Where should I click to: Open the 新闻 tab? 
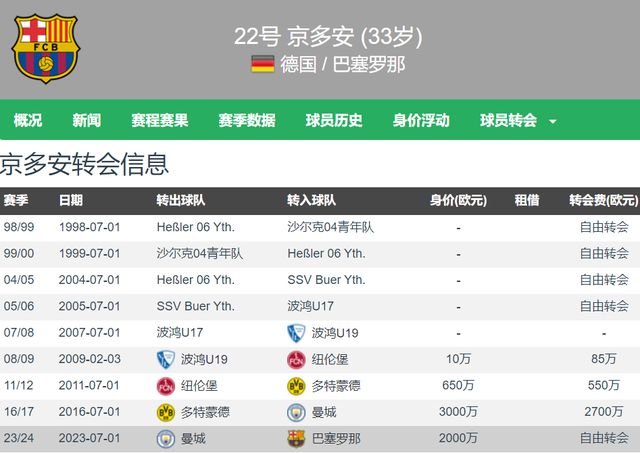click(87, 120)
